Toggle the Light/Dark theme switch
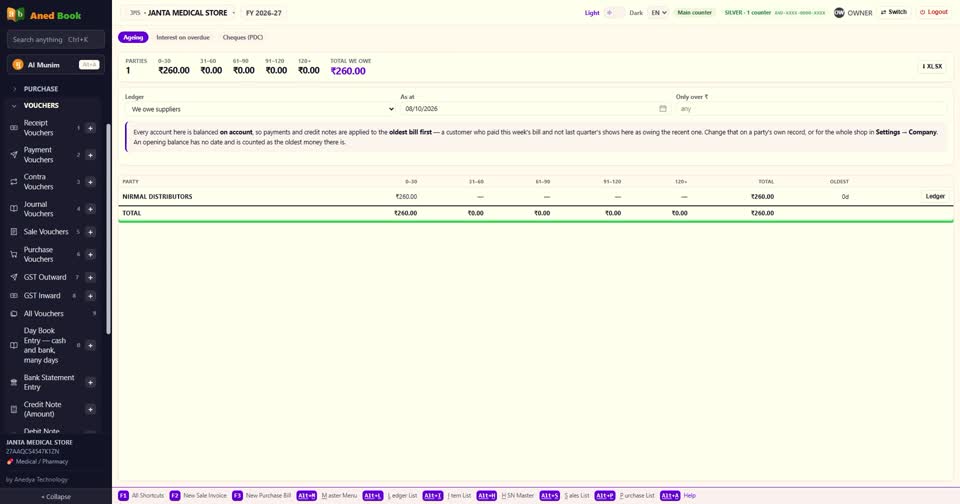This screenshot has width=960, height=504. coord(614,12)
